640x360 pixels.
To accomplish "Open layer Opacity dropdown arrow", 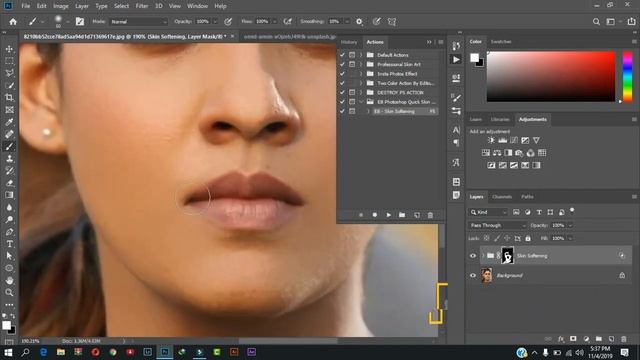I will point(570,225).
